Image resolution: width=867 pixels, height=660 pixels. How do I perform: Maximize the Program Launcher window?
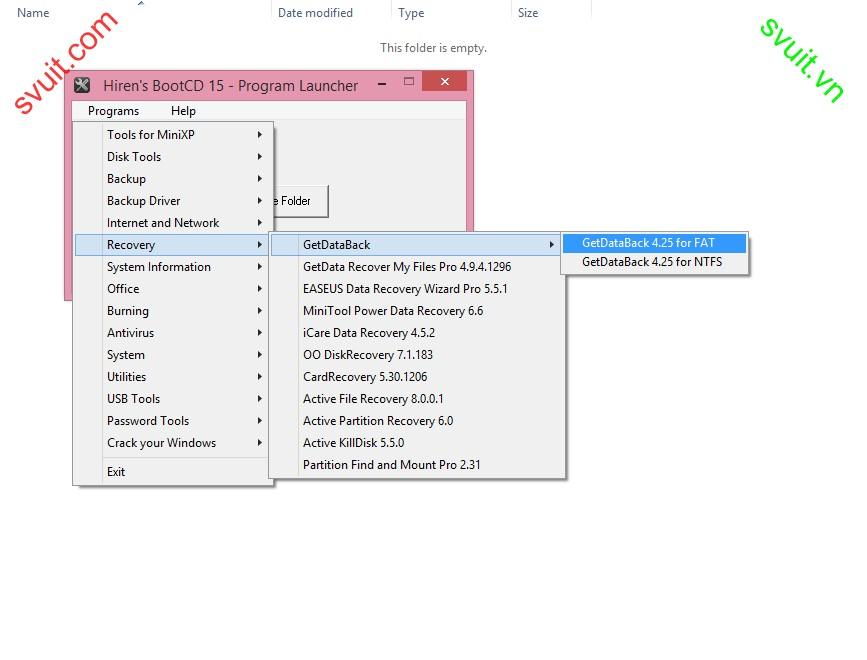409,81
